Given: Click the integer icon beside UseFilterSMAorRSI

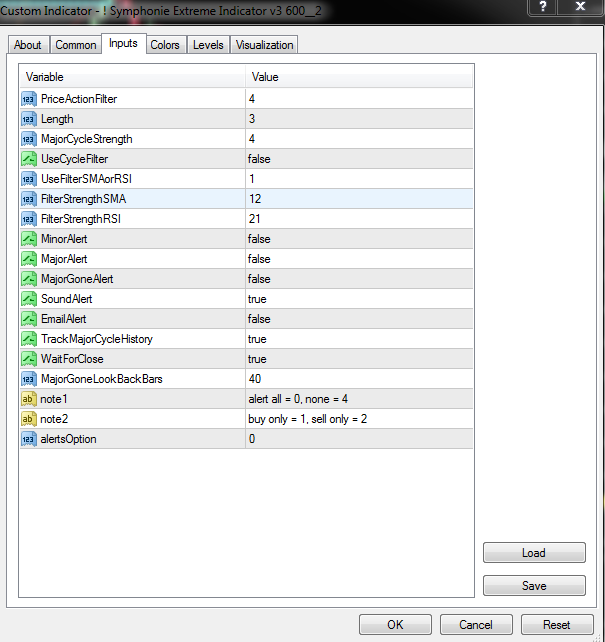Looking at the screenshot, I should (29, 179).
